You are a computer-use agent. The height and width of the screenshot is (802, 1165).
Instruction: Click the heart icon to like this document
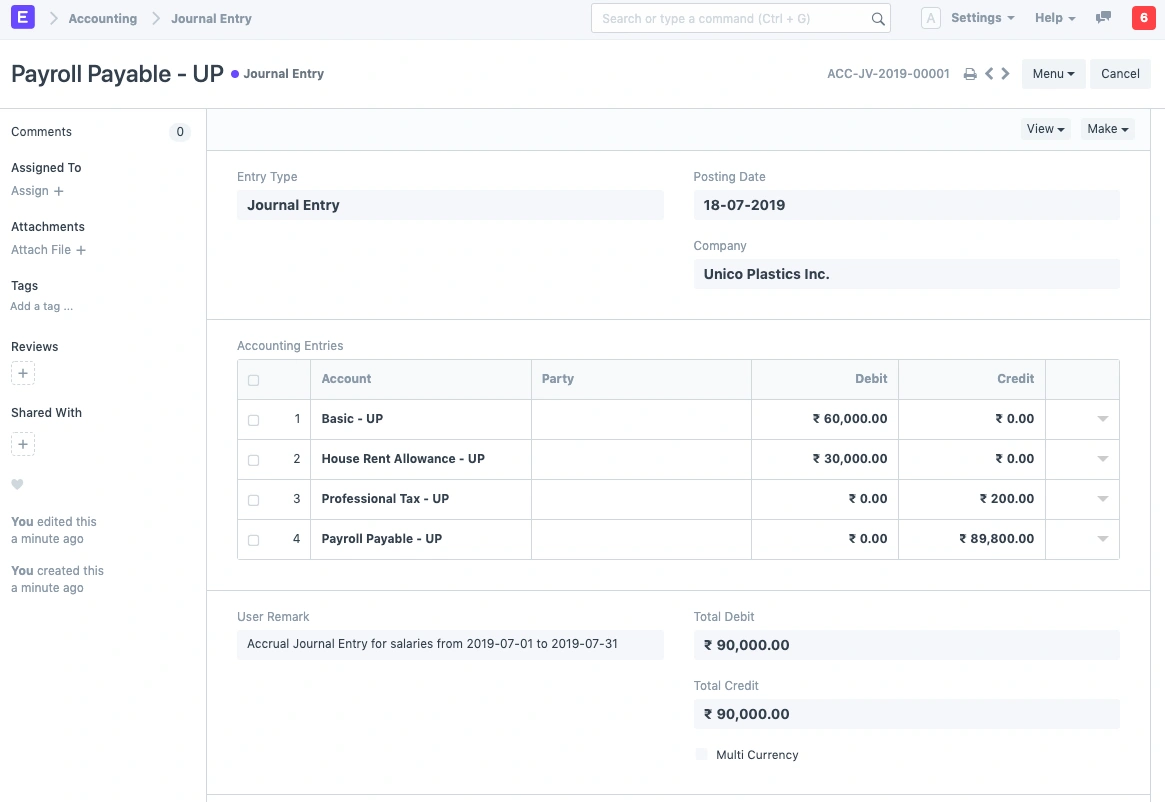(x=15, y=484)
